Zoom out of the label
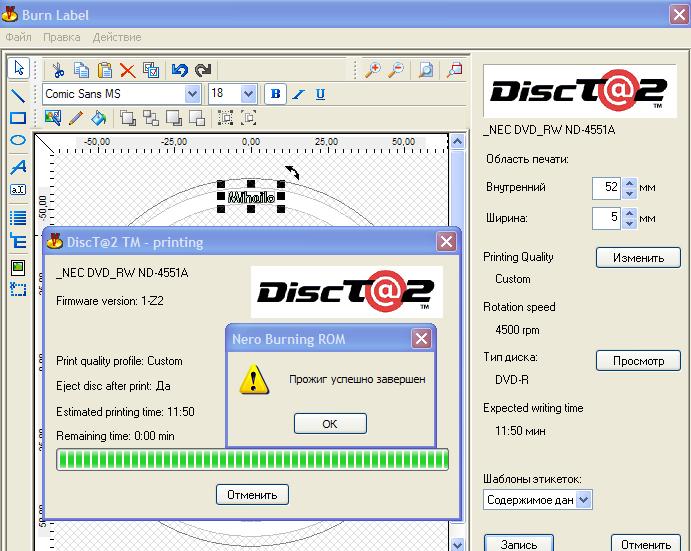Image resolution: width=691 pixels, height=551 pixels. coord(396,70)
